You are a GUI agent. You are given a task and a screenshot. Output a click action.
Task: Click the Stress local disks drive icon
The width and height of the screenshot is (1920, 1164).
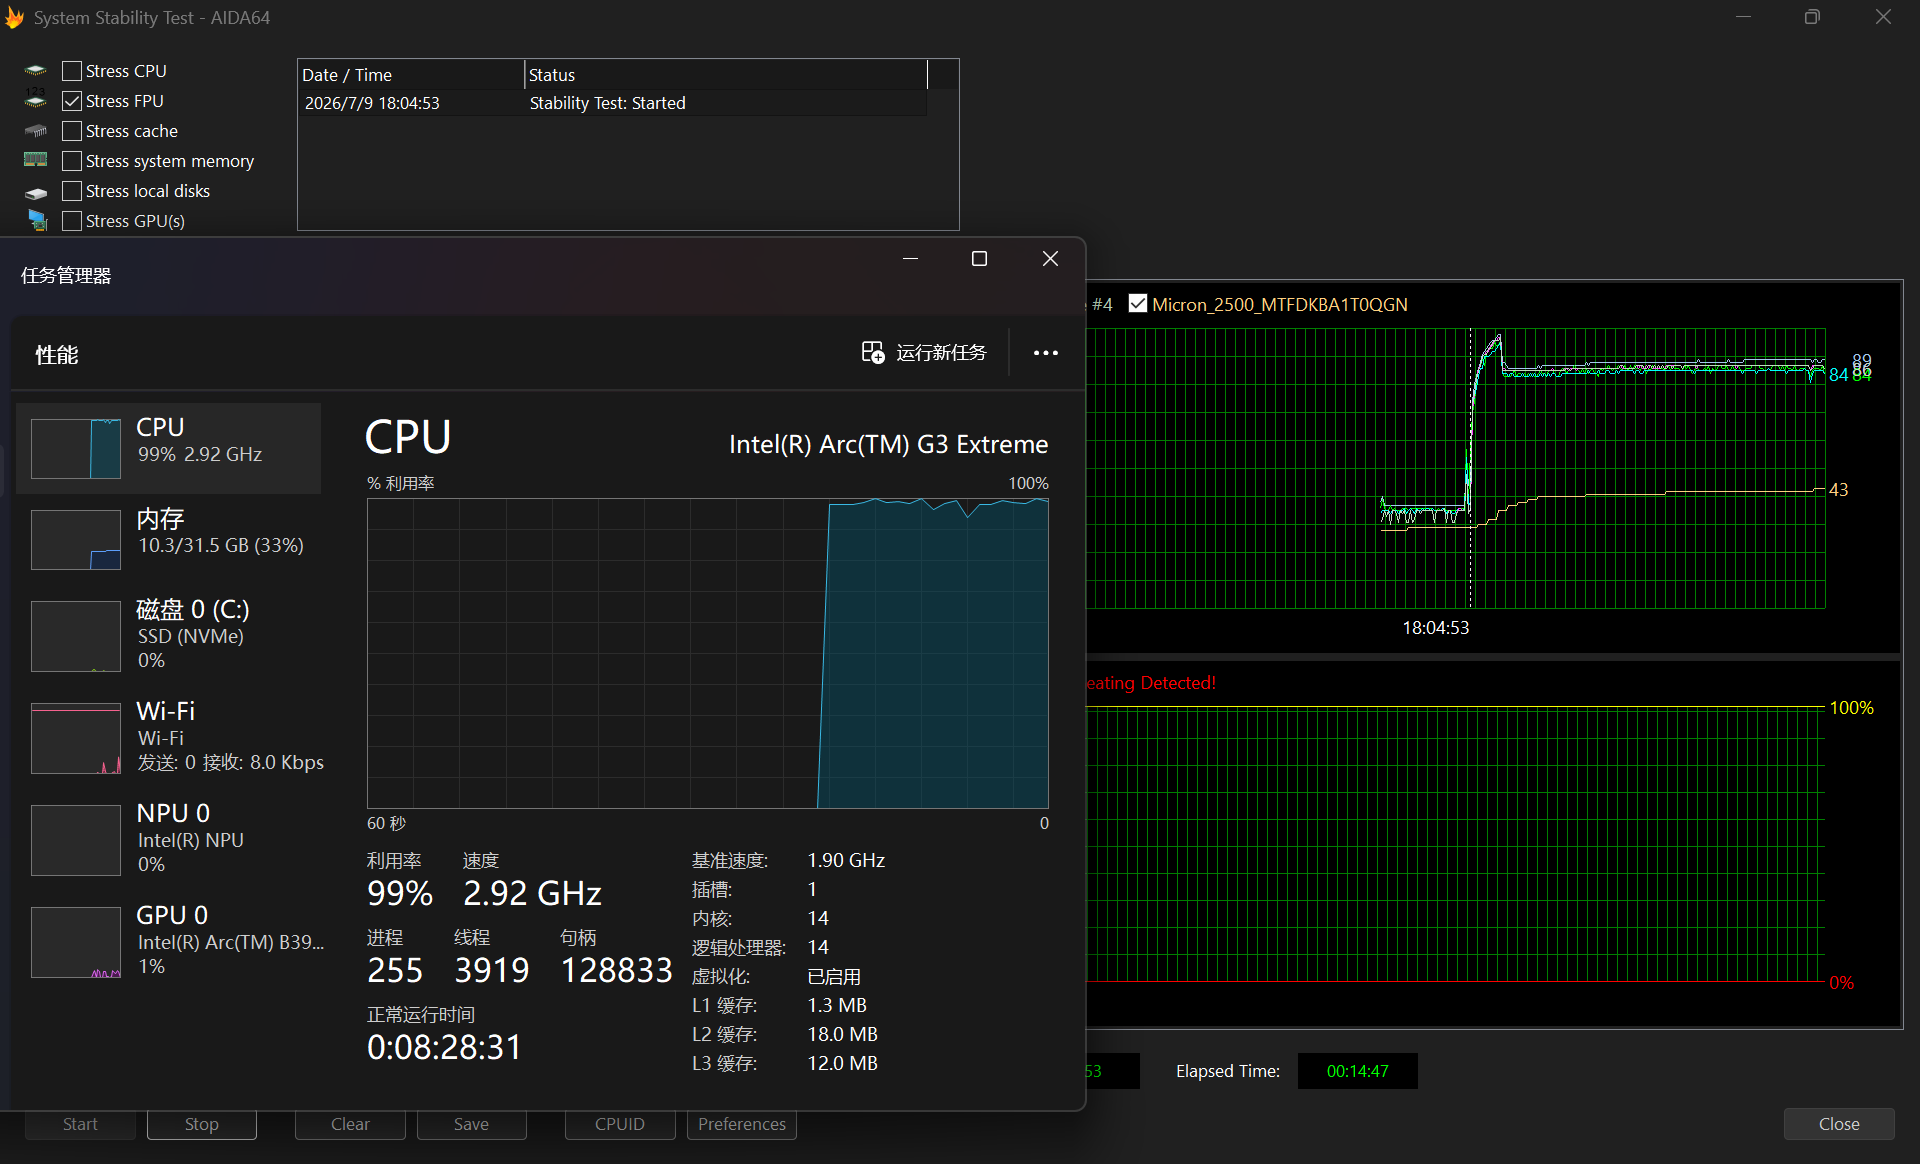coord(36,191)
